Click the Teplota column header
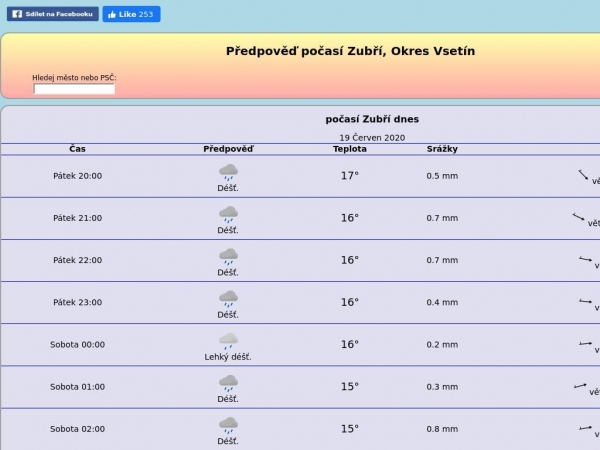 [x=350, y=149]
